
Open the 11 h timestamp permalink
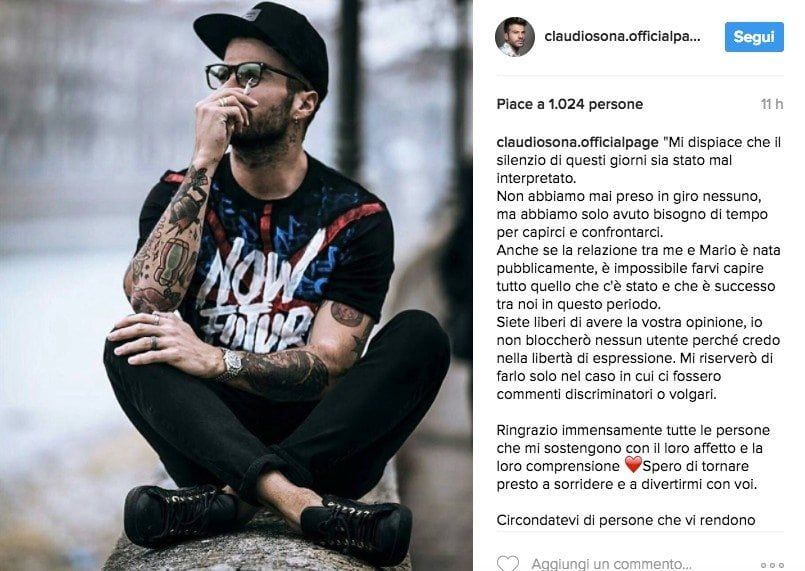tap(772, 104)
